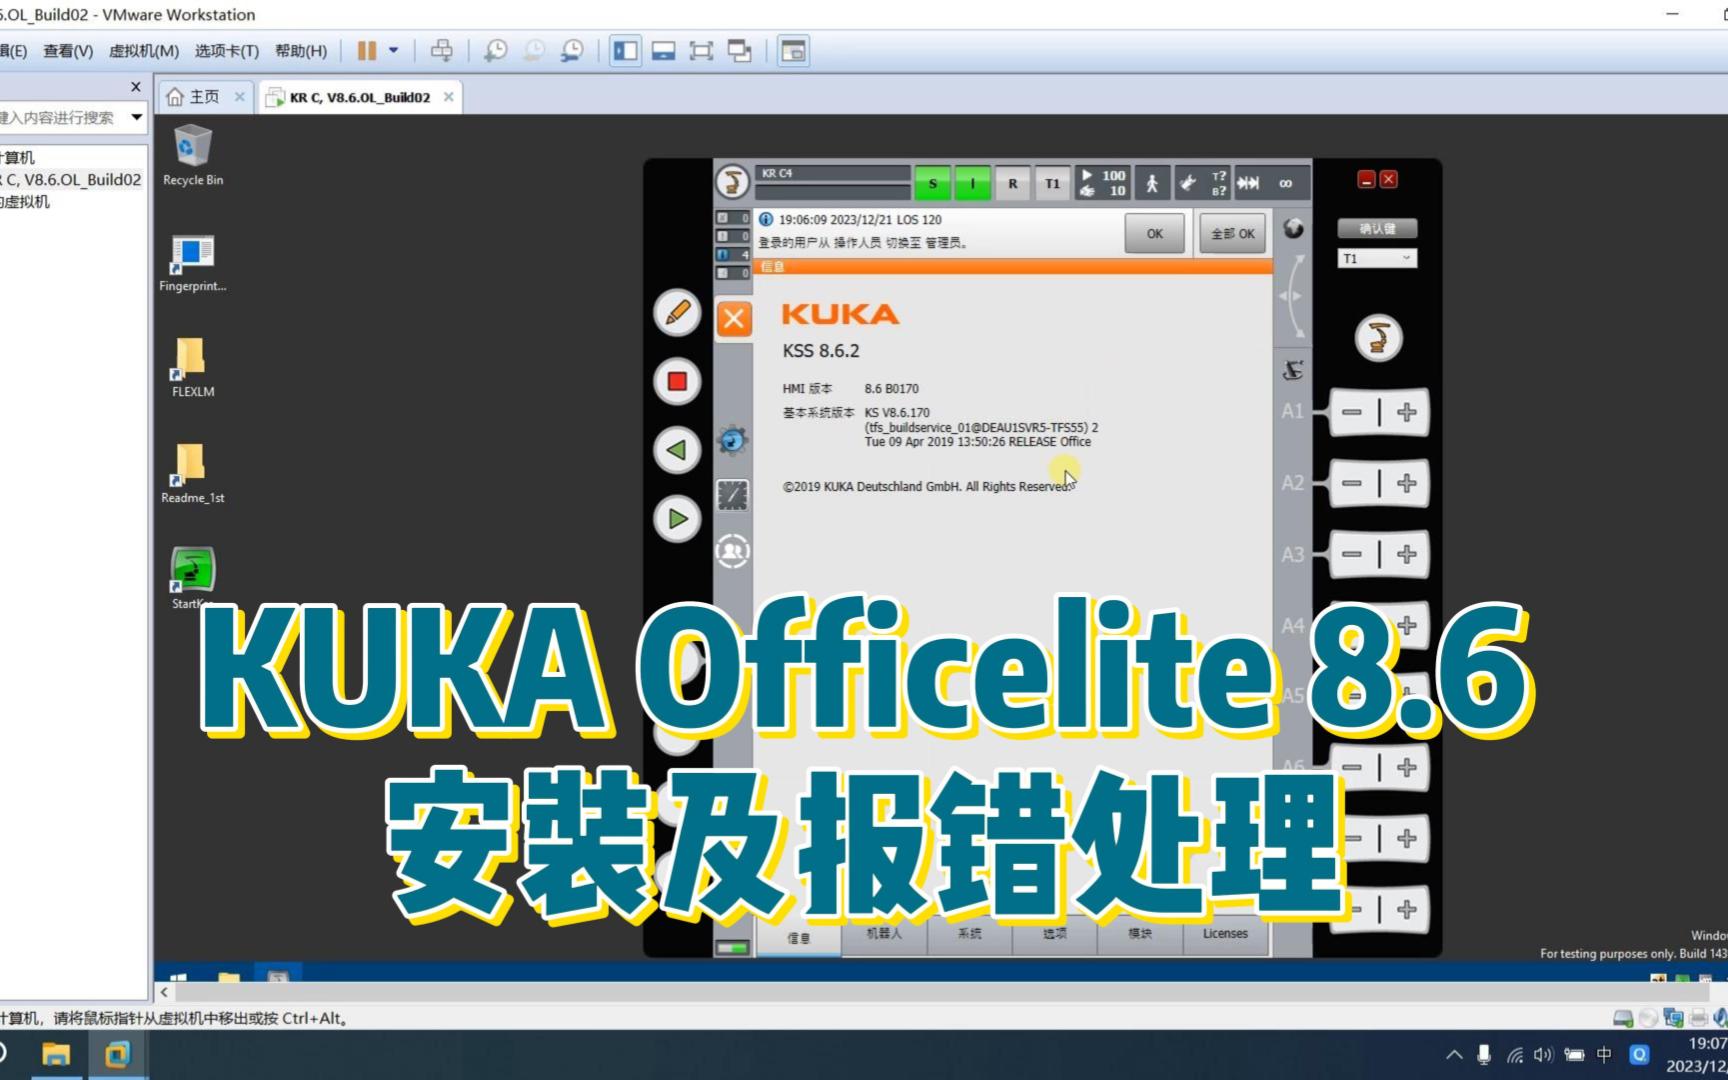Click the jog mode figure icon
The width and height of the screenshot is (1728, 1080).
click(1152, 183)
